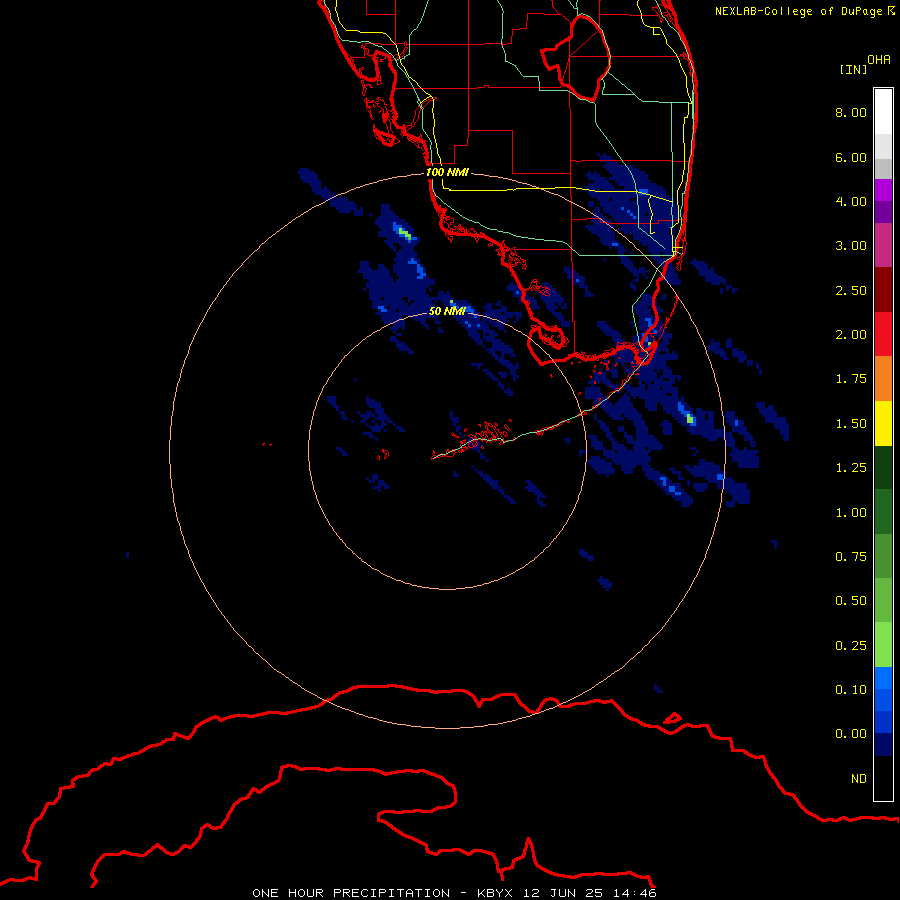Click the dark green 1.25 swatch
Screen dimensions: 900x900
click(883, 467)
